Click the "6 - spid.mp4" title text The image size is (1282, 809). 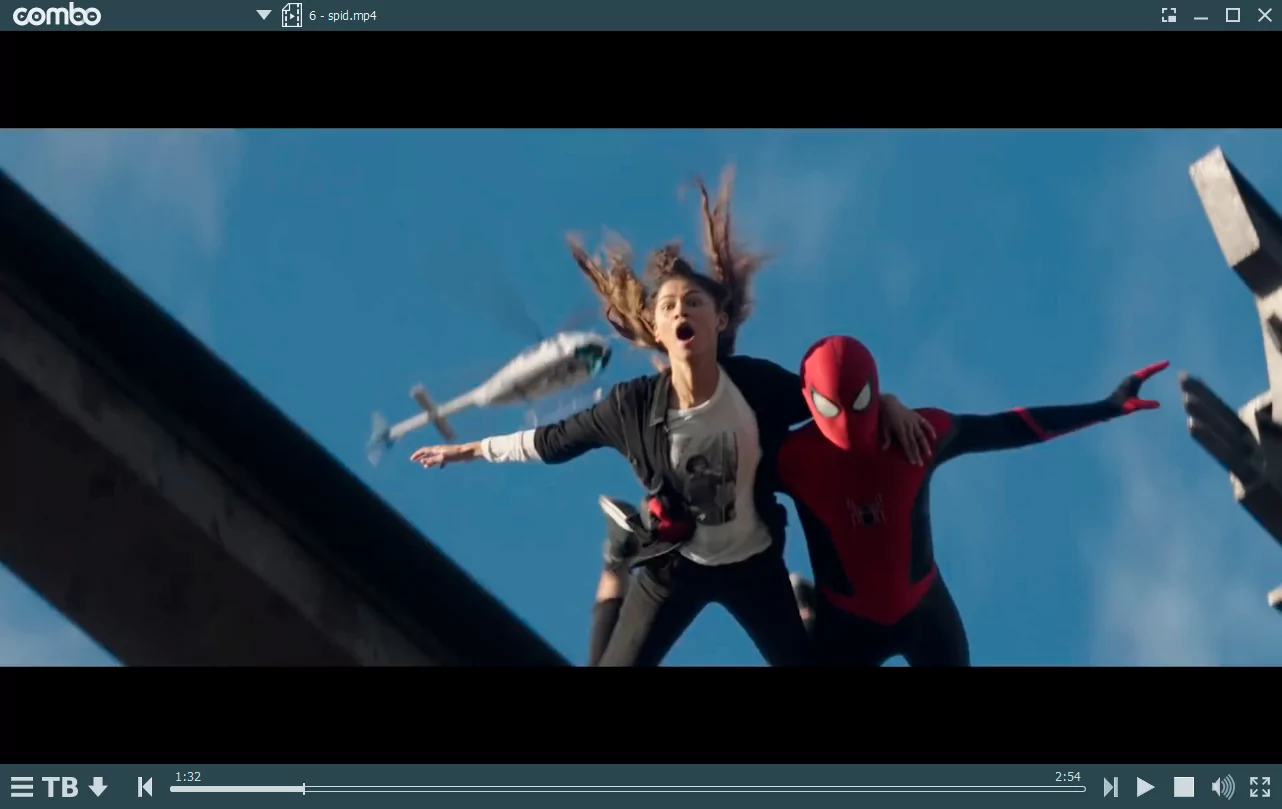click(343, 16)
